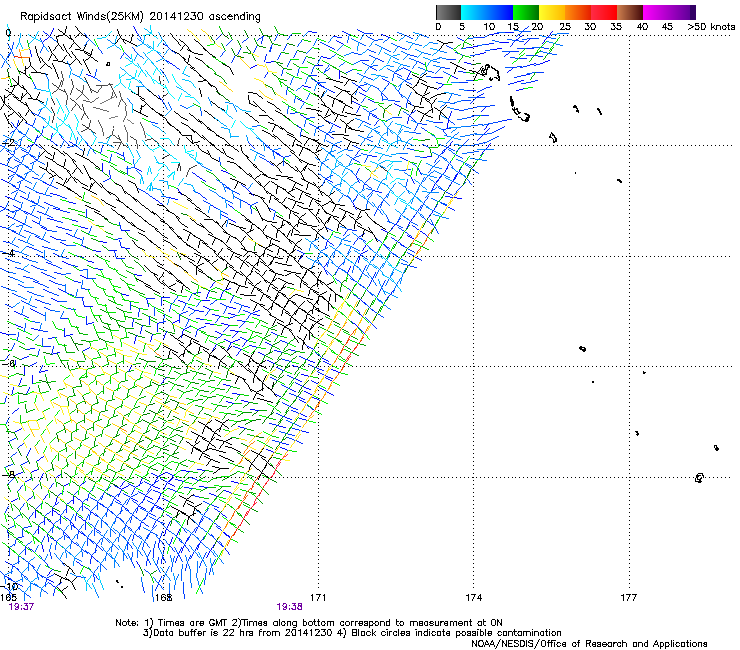Select the orange 25-30 knots legend segment
The image size is (740, 650).
click(x=578, y=12)
